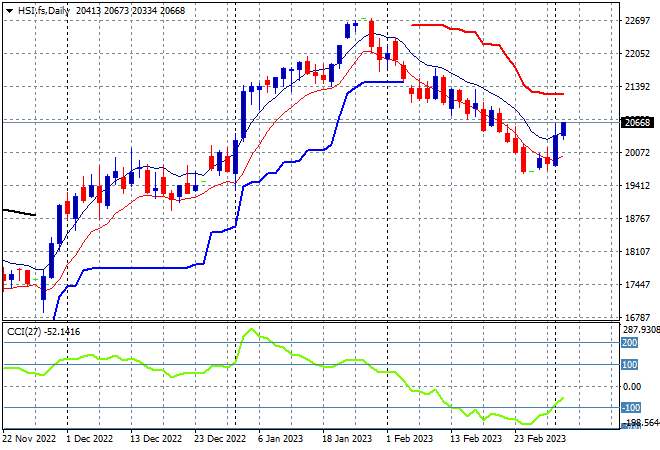The height and width of the screenshot is (450, 660).
Task: Click the 1 Feb 2023 date label
Action: 409,439
